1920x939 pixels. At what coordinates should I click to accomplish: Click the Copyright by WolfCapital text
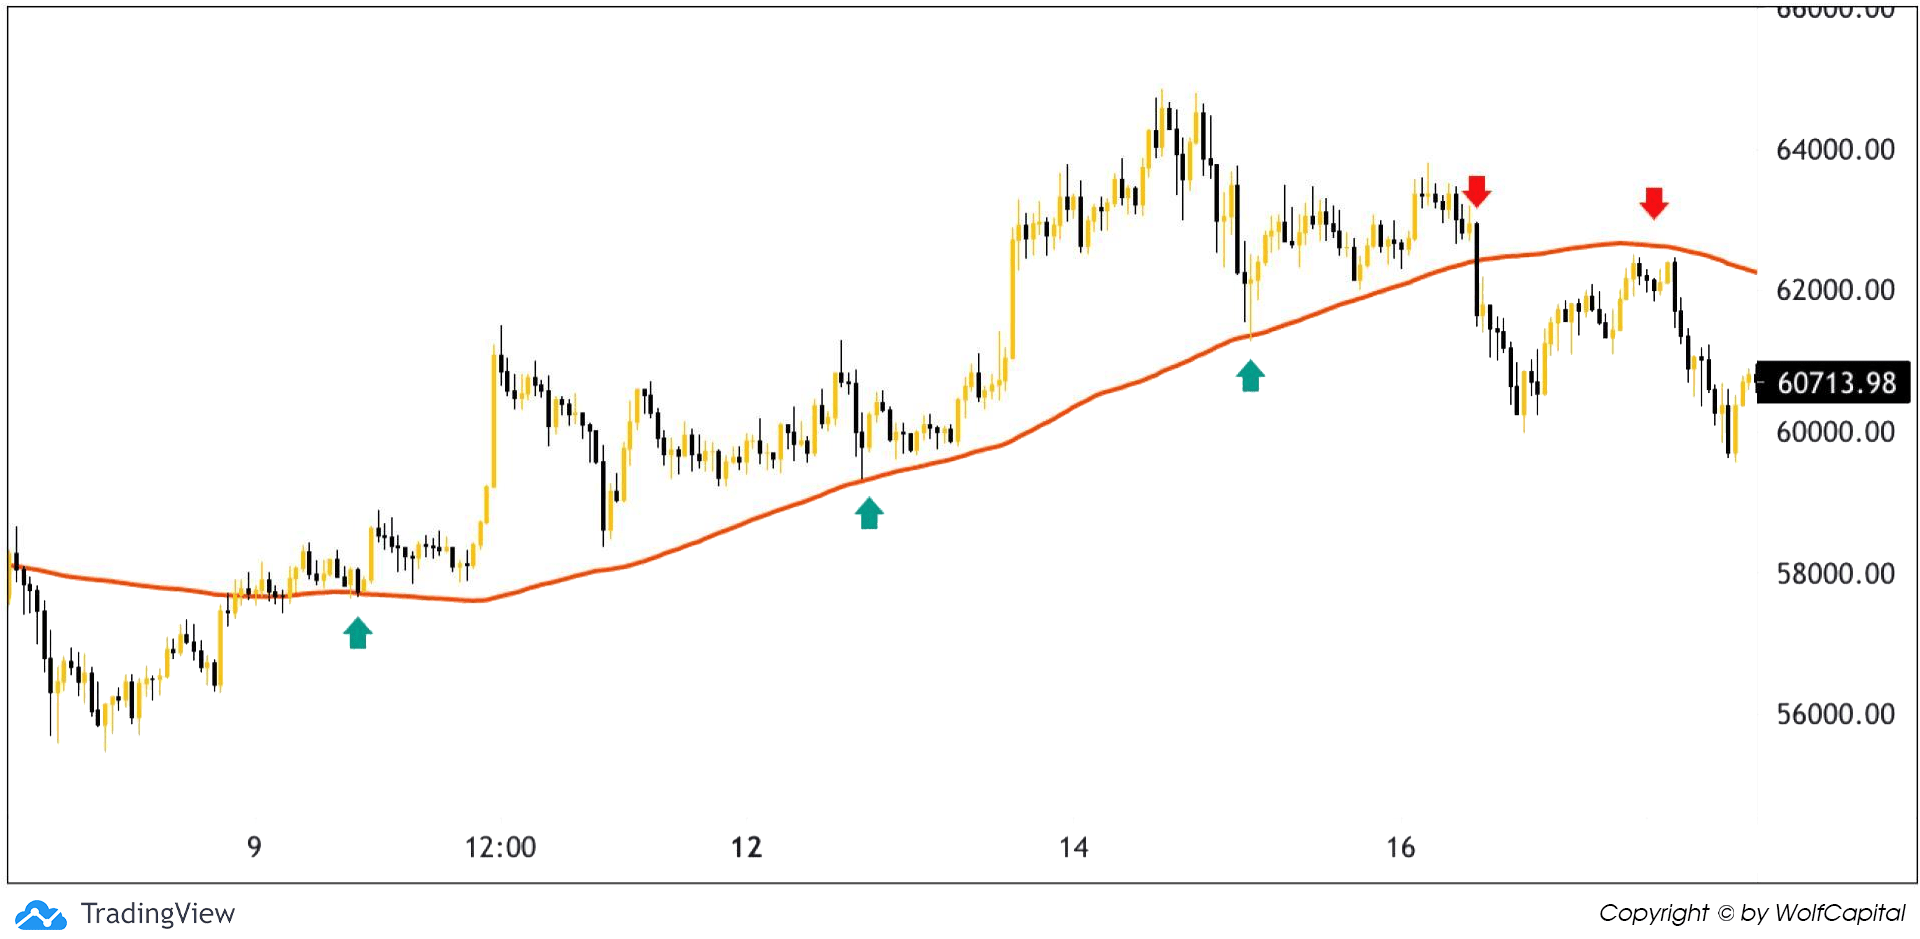point(1752,913)
